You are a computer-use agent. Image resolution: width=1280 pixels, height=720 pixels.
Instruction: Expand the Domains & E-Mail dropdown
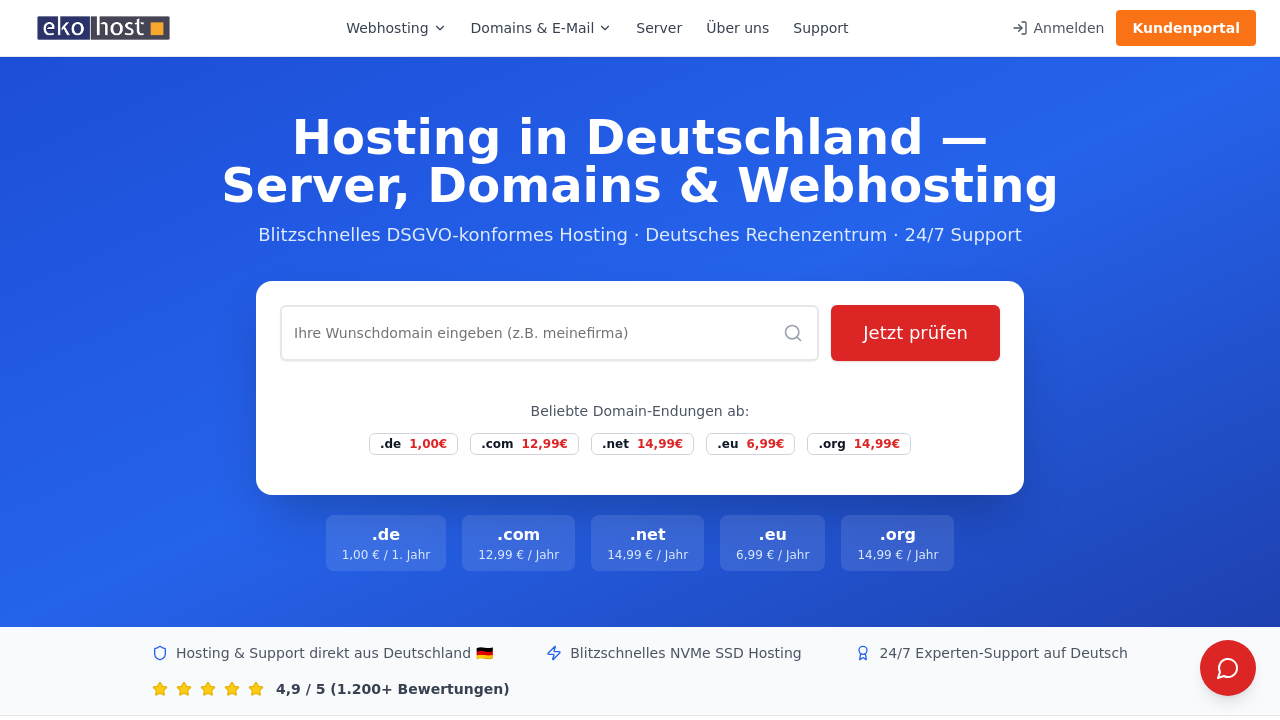[541, 28]
